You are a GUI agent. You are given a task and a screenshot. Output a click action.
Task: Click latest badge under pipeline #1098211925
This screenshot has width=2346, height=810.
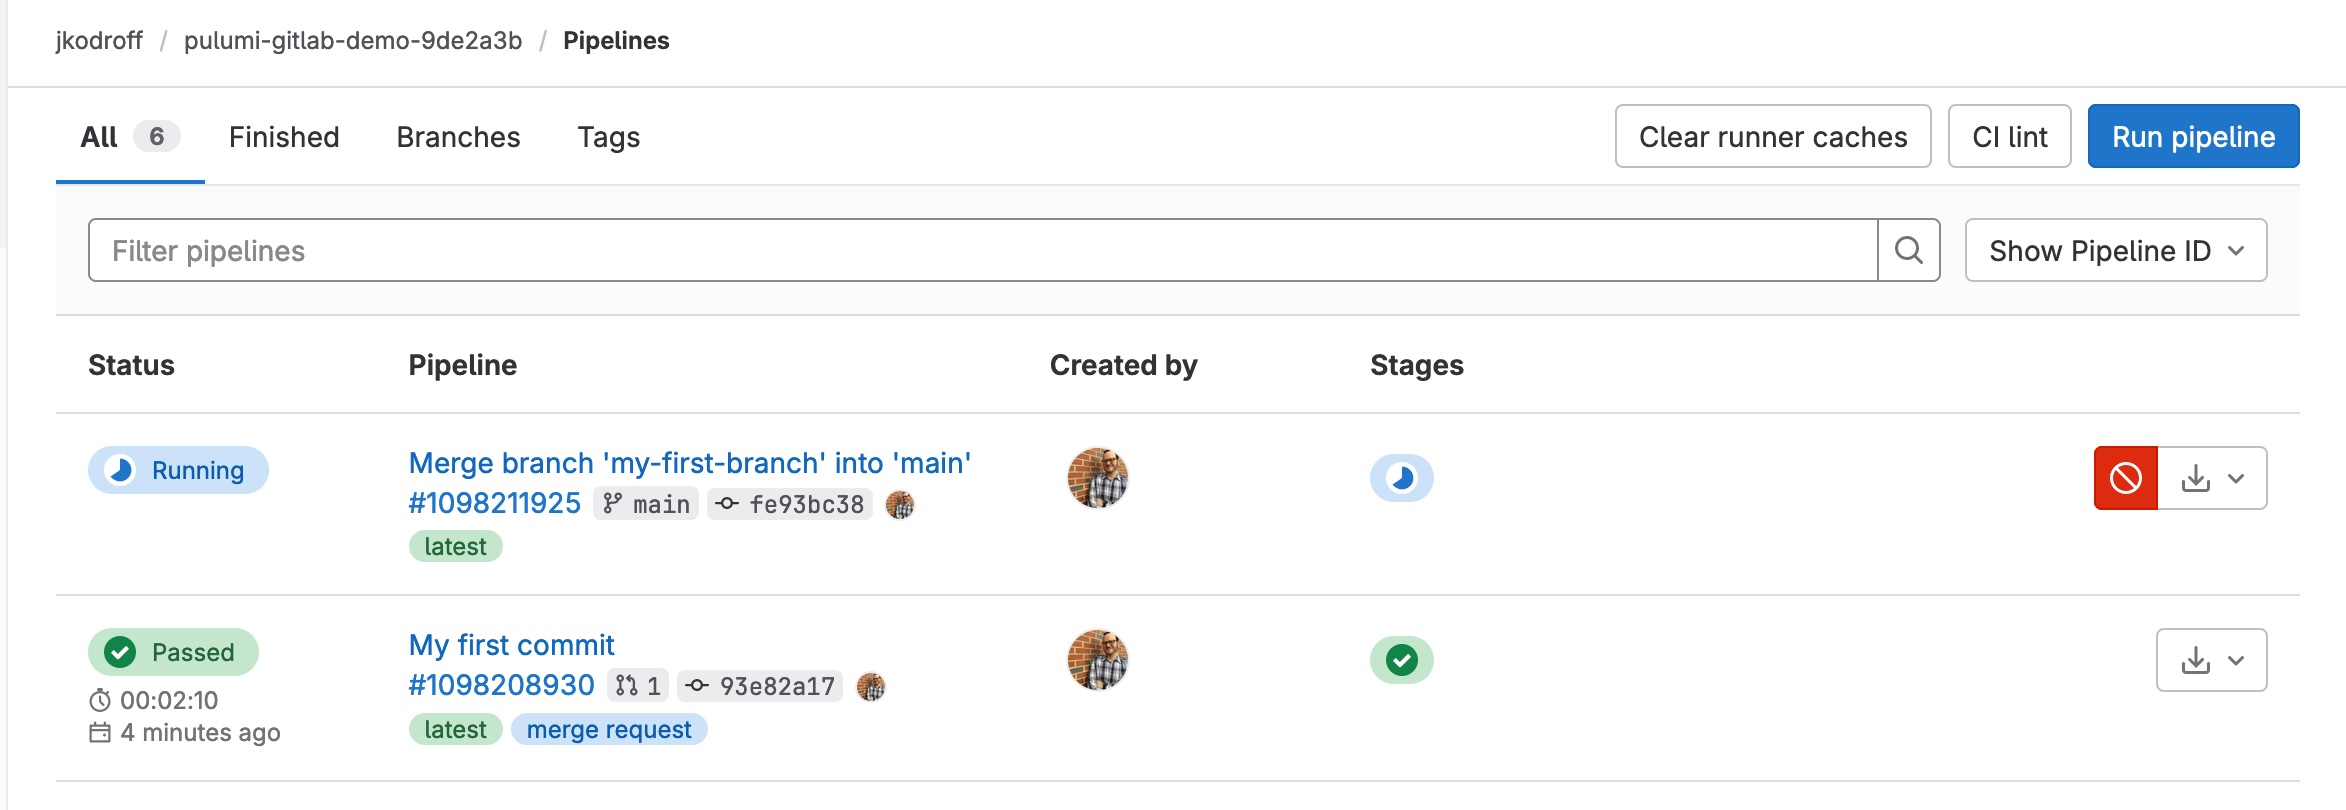point(455,546)
